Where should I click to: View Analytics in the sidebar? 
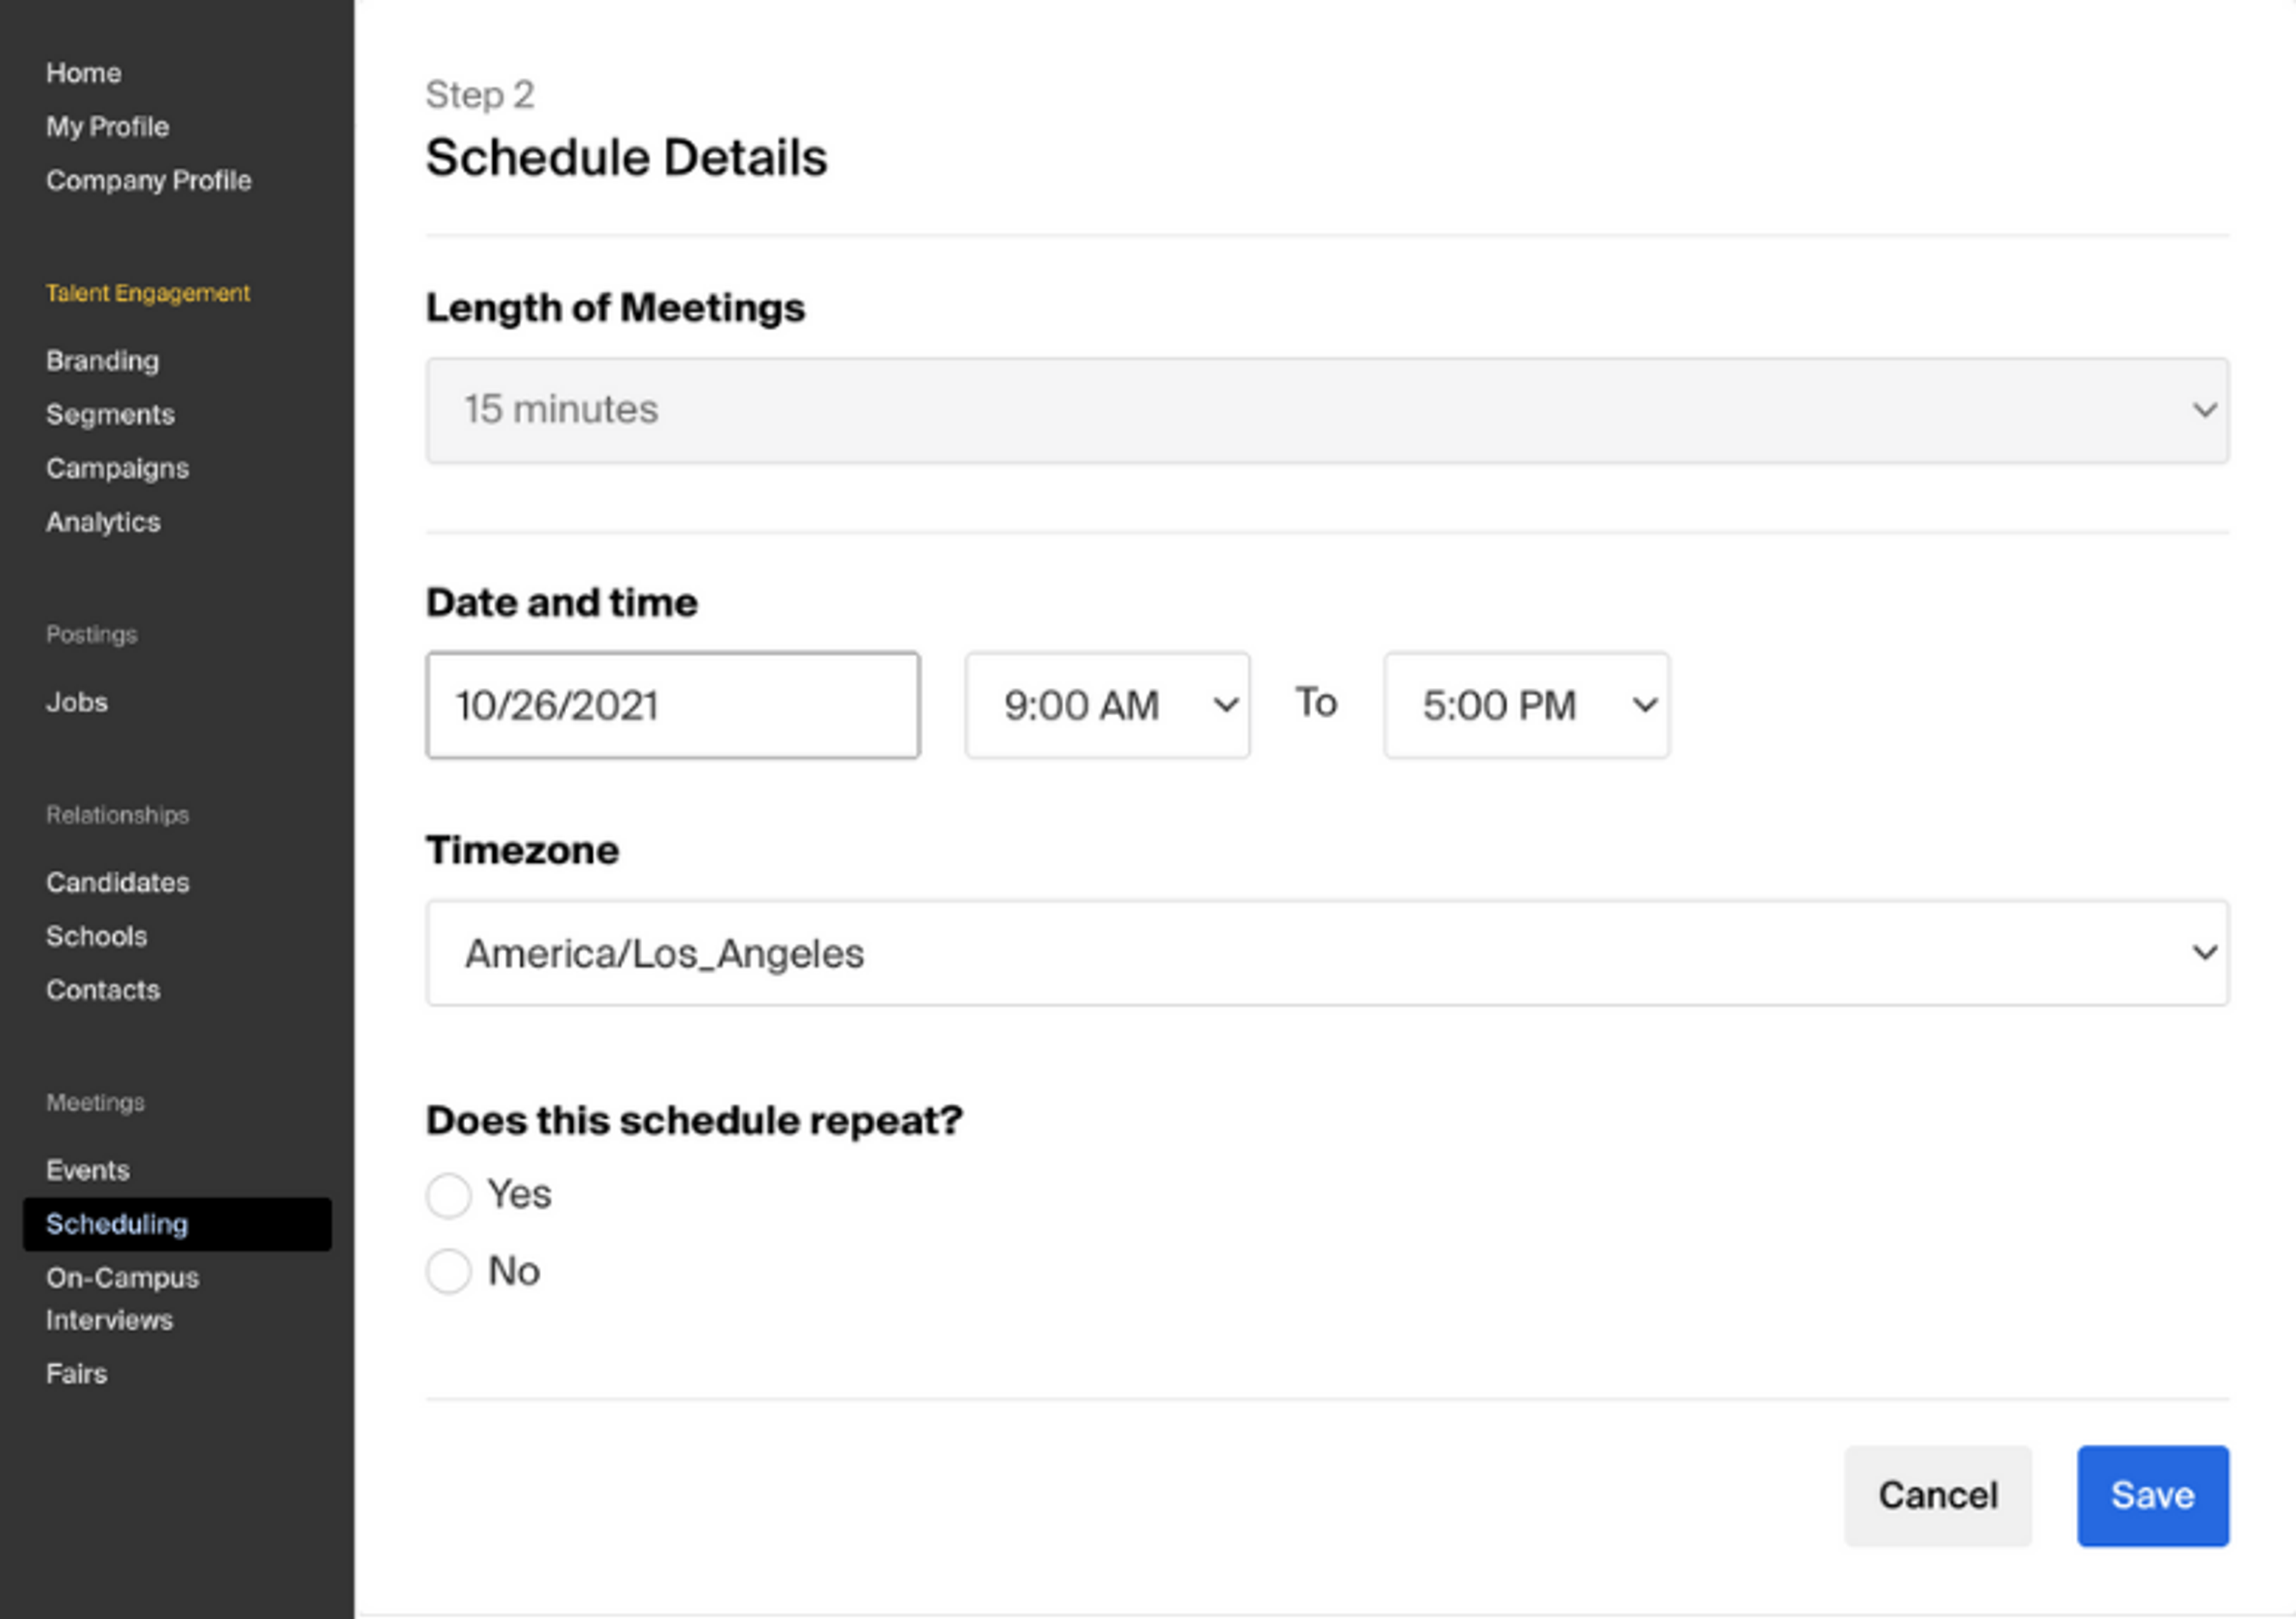click(103, 522)
